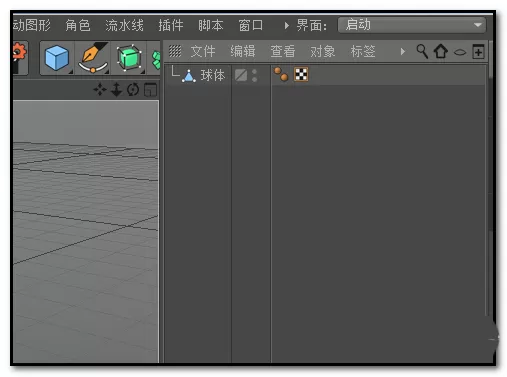This screenshot has height=377, width=507.
Task: Click the viewport move camera icon
Action: 100,89
